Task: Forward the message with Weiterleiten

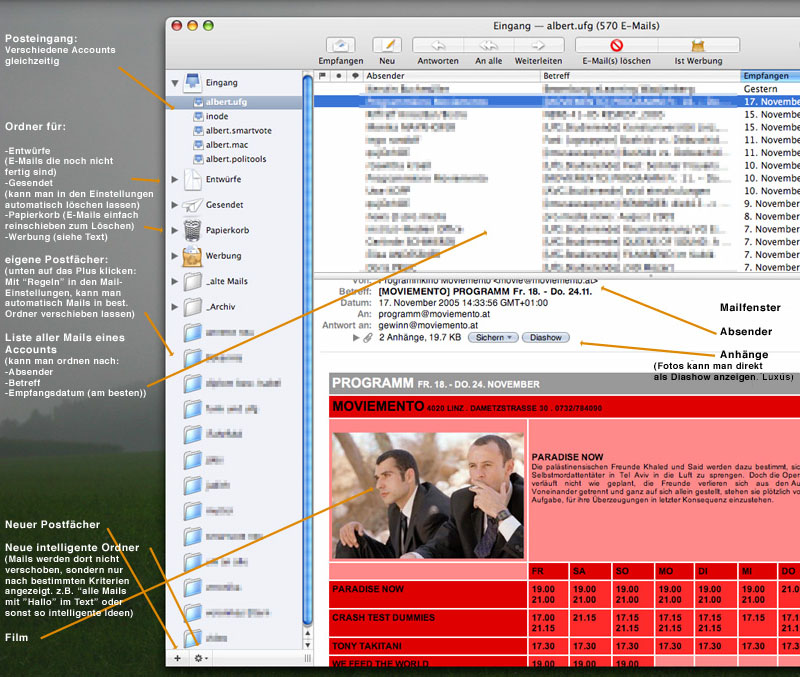Action: click(538, 45)
